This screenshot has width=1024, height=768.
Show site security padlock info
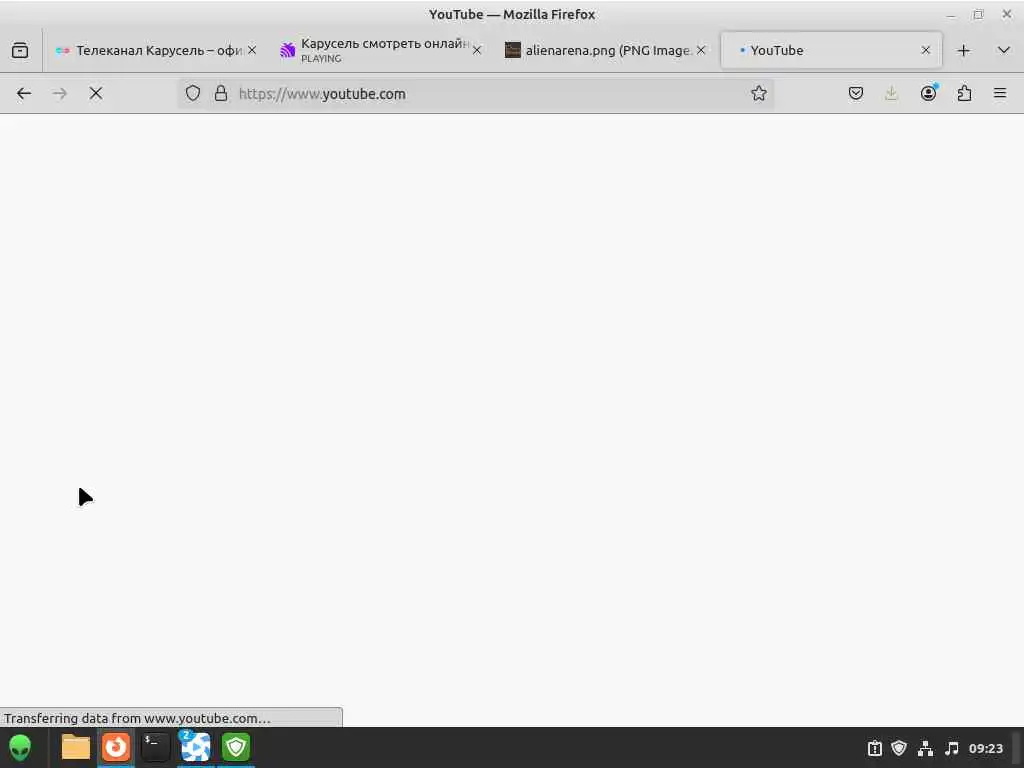pyautogui.click(x=221, y=93)
